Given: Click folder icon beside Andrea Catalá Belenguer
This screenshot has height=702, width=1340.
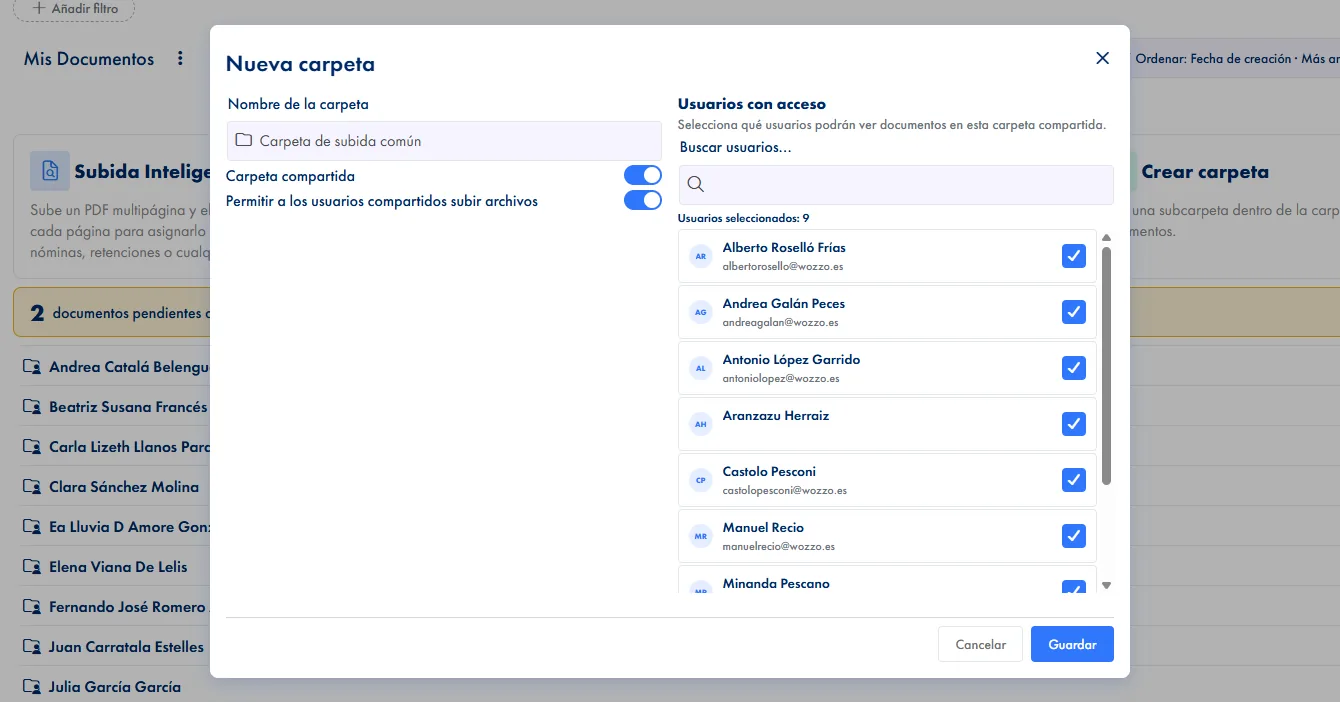Looking at the screenshot, I should (32, 367).
